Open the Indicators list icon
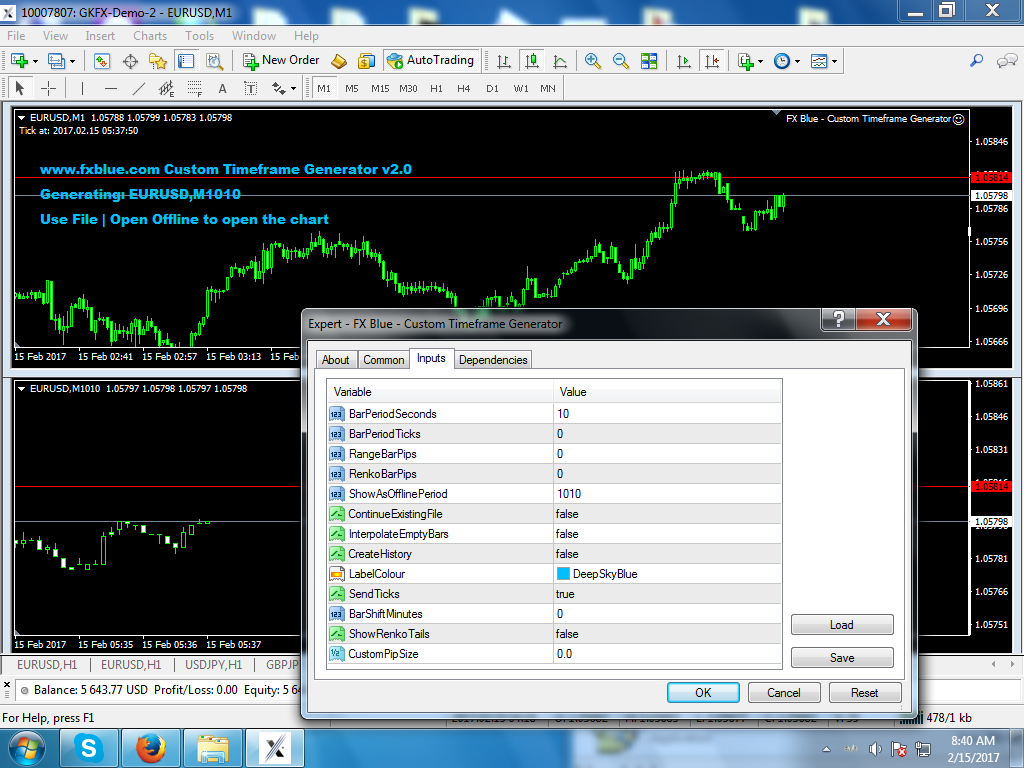This screenshot has width=1024, height=768. [x=746, y=61]
